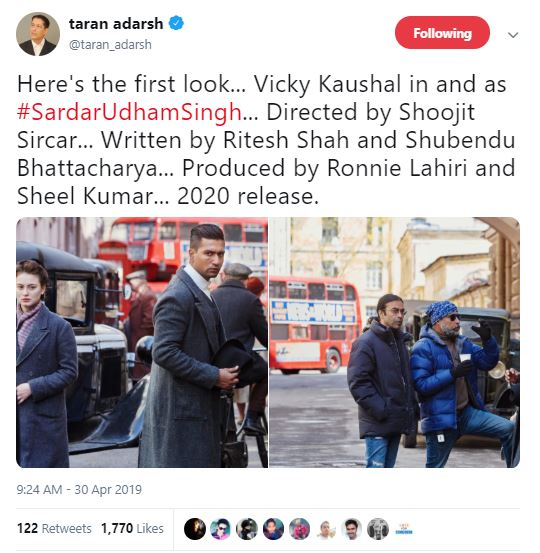This screenshot has width=540, height=553.
Task: Click the eighth grayscale liker avatar
Action: pos(378,529)
